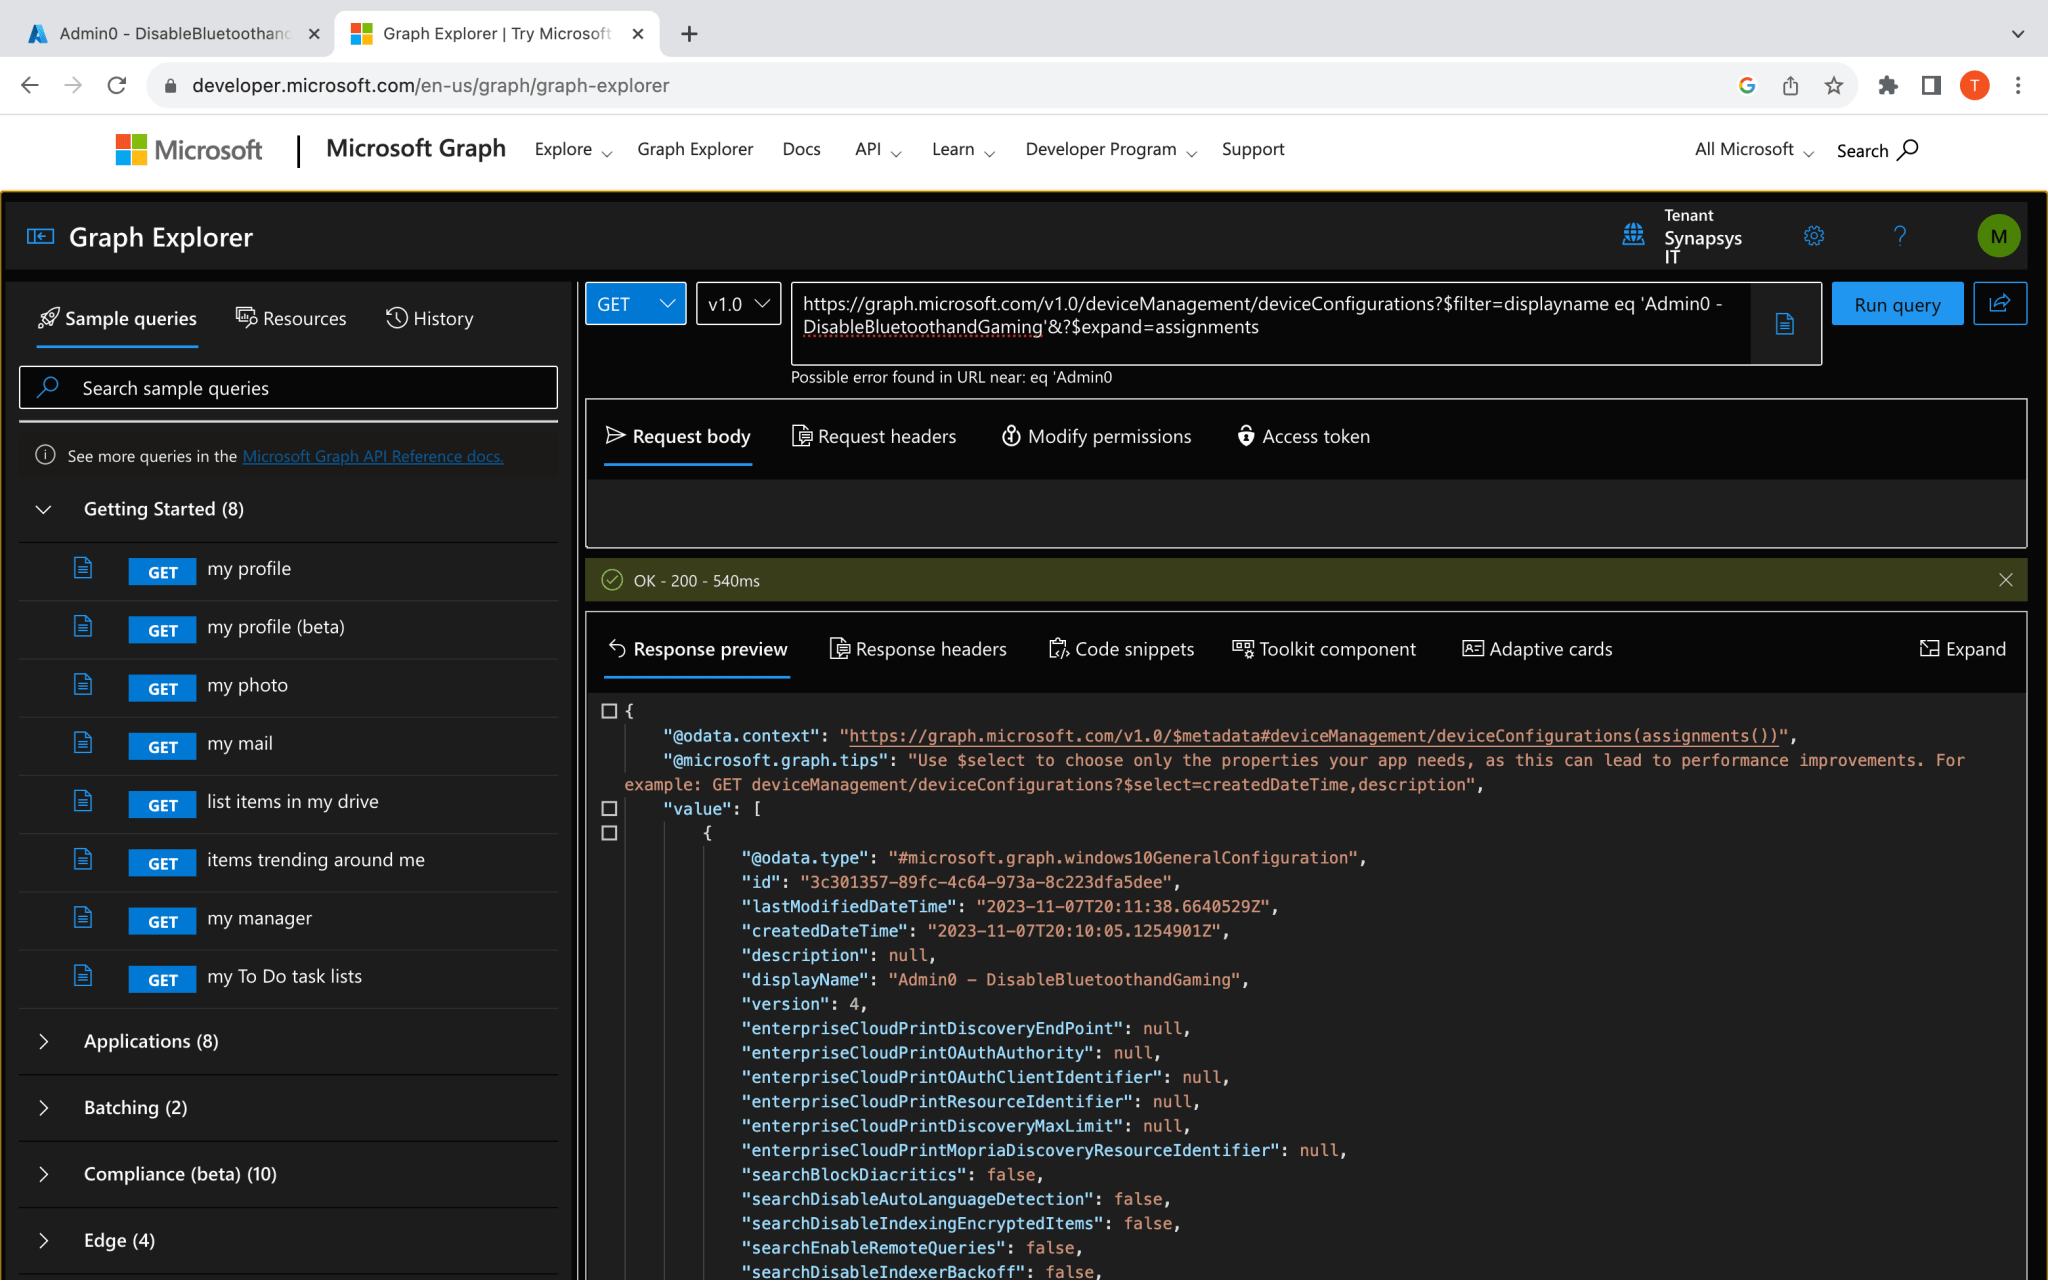
Task: Click the page icon at the query bar's right edge
Action: click(1785, 323)
